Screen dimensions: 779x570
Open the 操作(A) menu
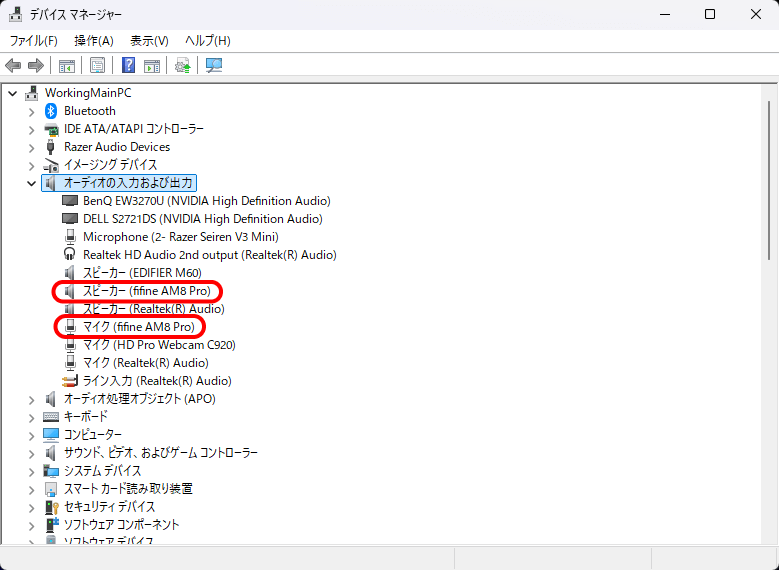click(94, 41)
